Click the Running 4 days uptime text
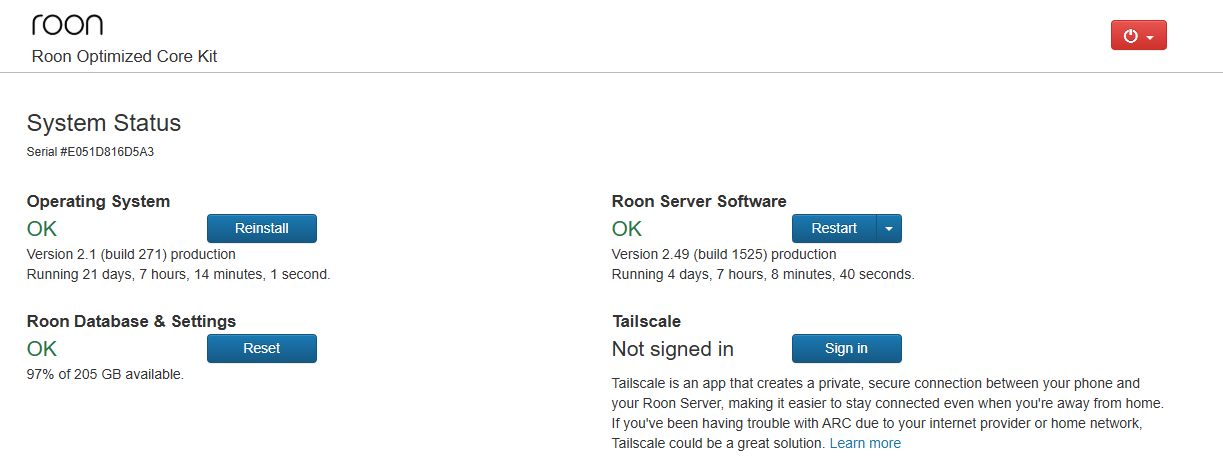This screenshot has height=476, width=1223. pos(763,274)
